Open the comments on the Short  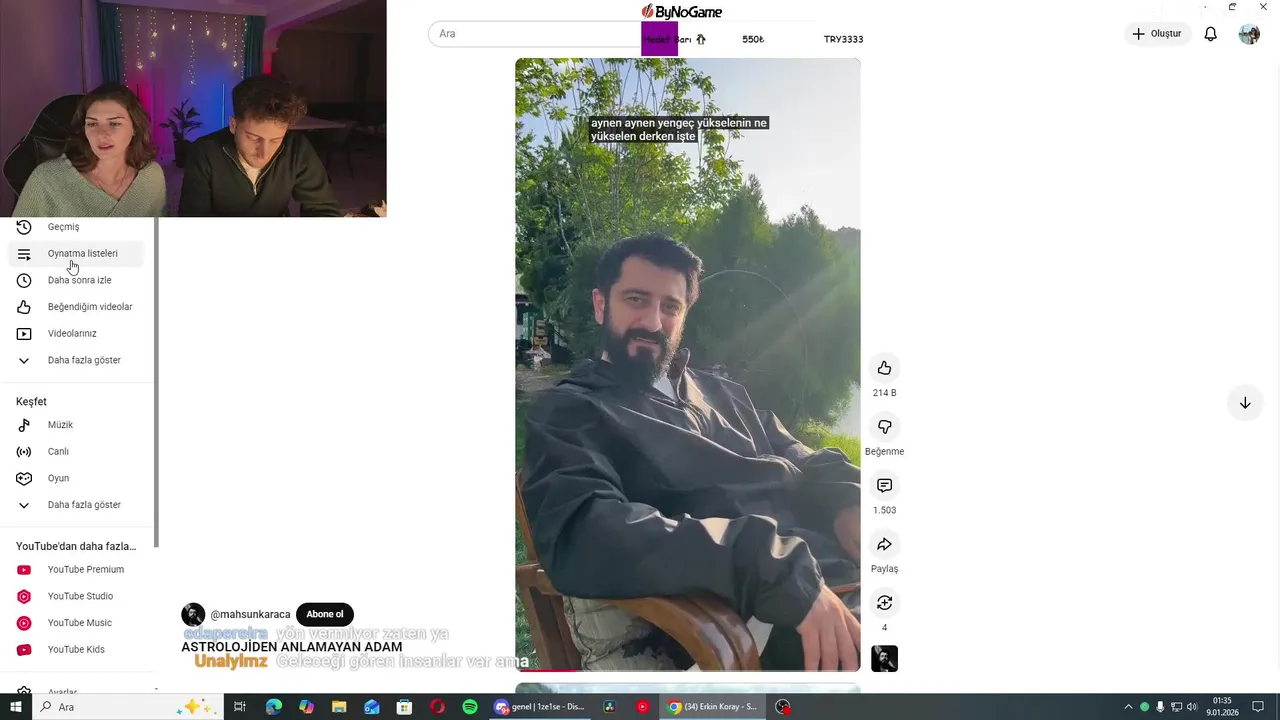pos(884,485)
